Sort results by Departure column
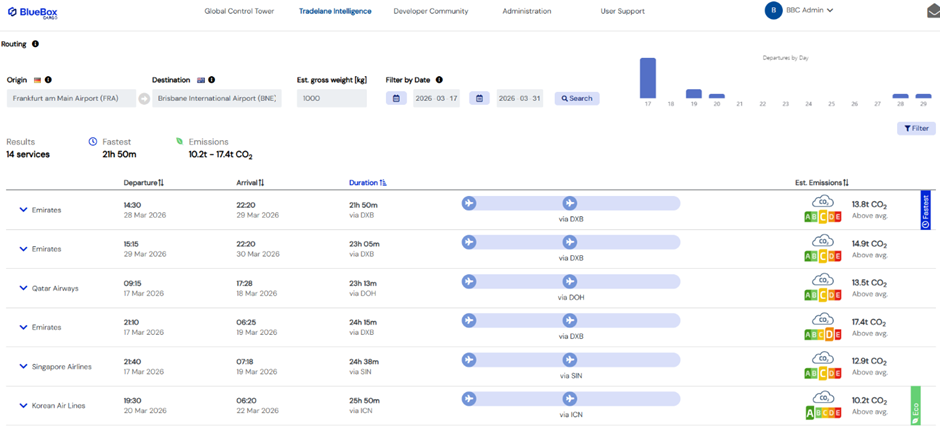Screen dimensions: 940x426 (x=144, y=183)
